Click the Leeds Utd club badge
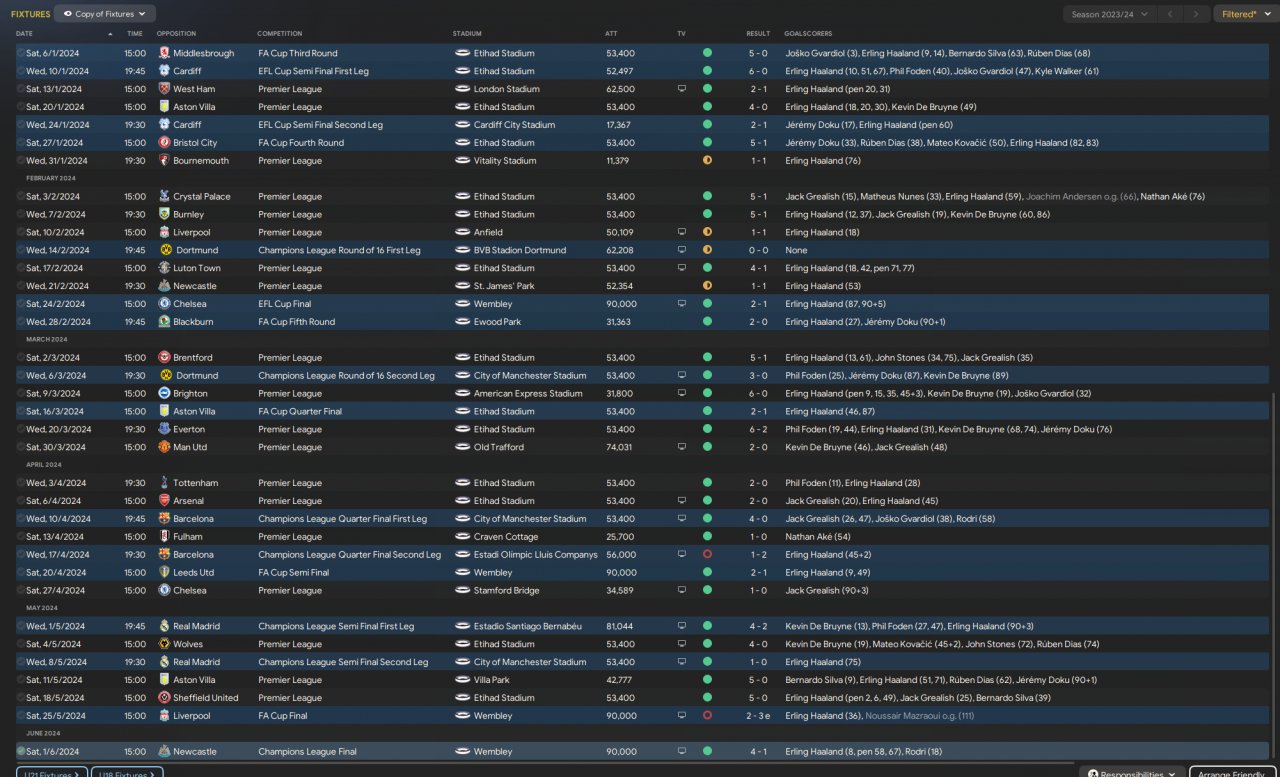The width and height of the screenshot is (1280, 777). [x=165, y=573]
